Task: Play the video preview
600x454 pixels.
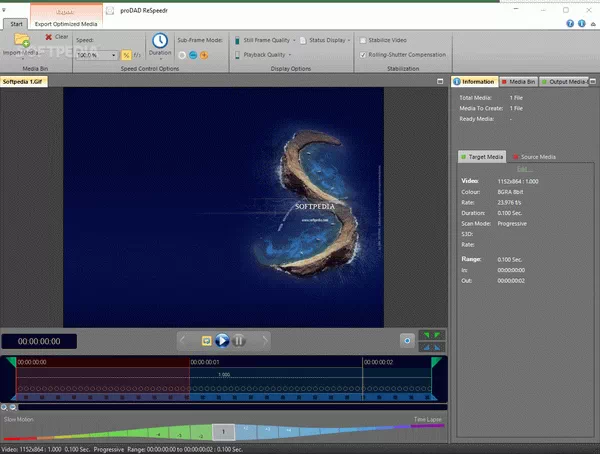Action: pyautogui.click(x=222, y=340)
